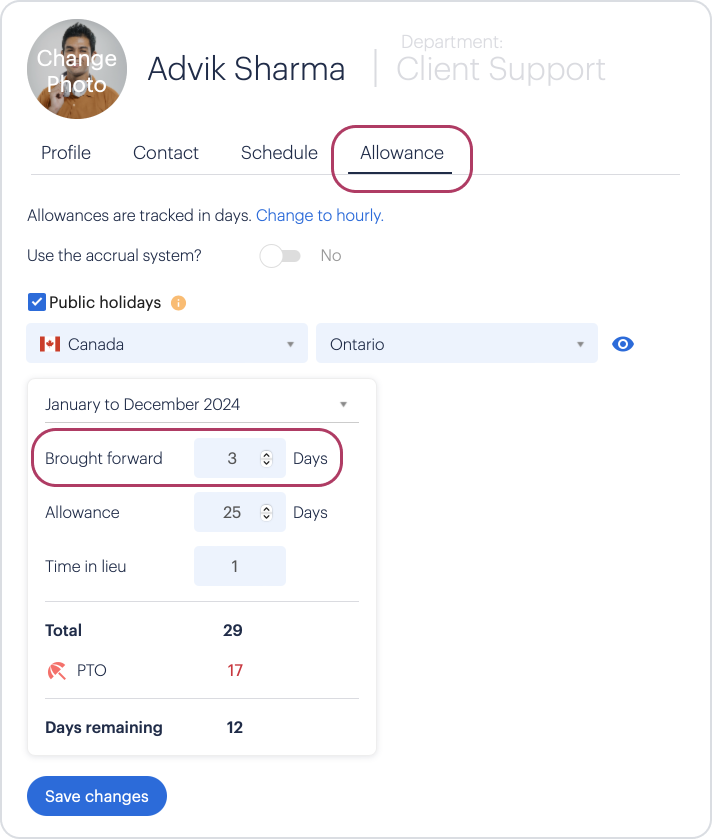The width and height of the screenshot is (712, 839).
Task: Select the Allowance tab
Action: [x=402, y=153]
